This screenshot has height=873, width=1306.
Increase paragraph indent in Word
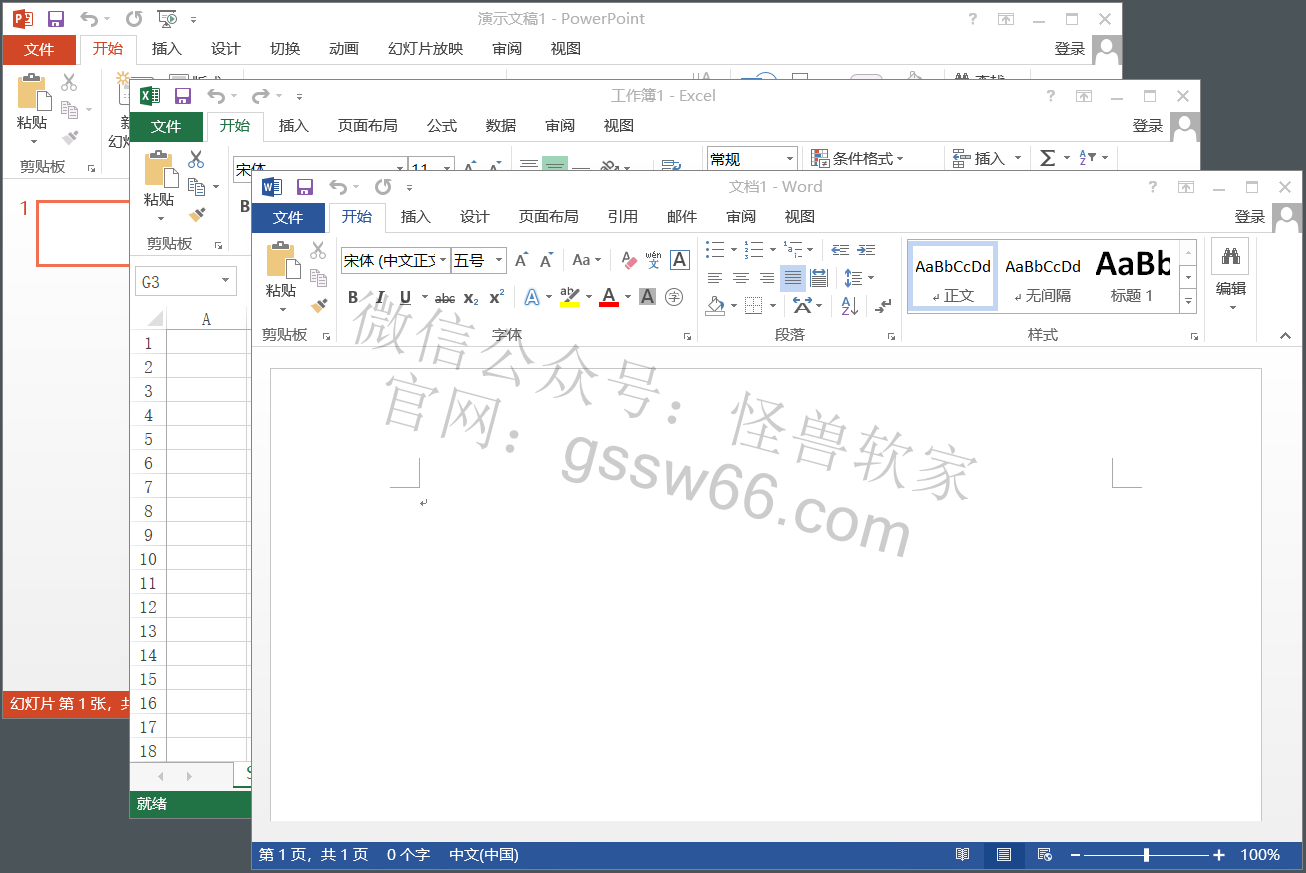(866, 250)
